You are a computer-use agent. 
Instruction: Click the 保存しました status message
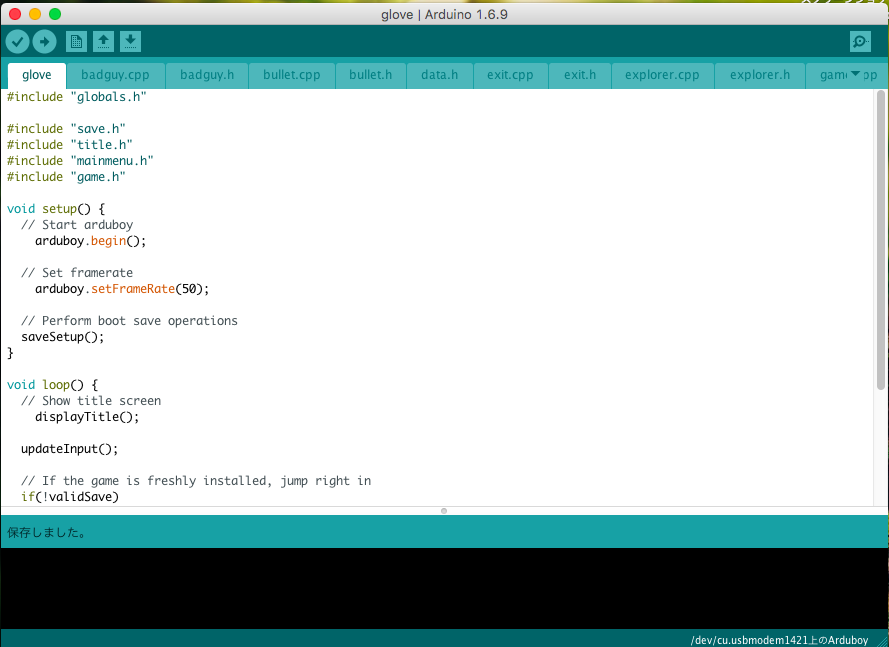pyautogui.click(x=46, y=532)
